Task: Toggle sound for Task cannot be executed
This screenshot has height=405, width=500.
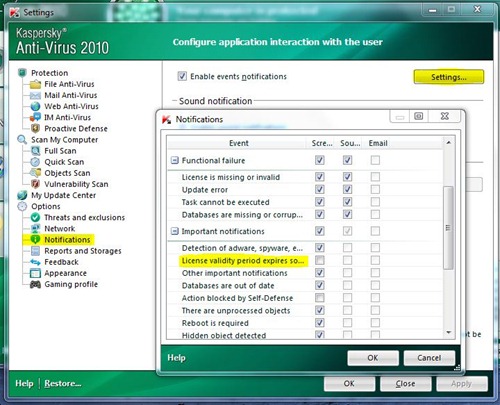Action: 347,202
